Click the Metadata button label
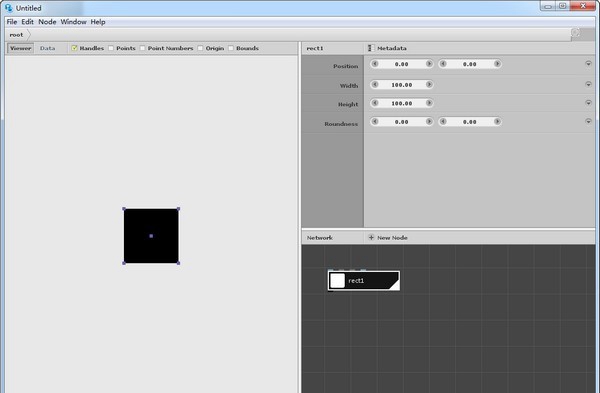The height and width of the screenshot is (393, 600). [x=392, y=48]
